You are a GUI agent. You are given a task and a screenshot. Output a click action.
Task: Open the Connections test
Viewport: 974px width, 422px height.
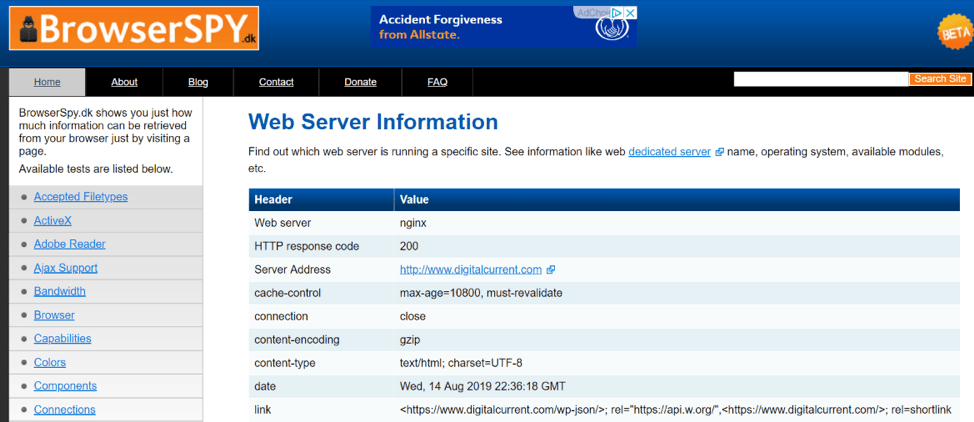coord(65,410)
